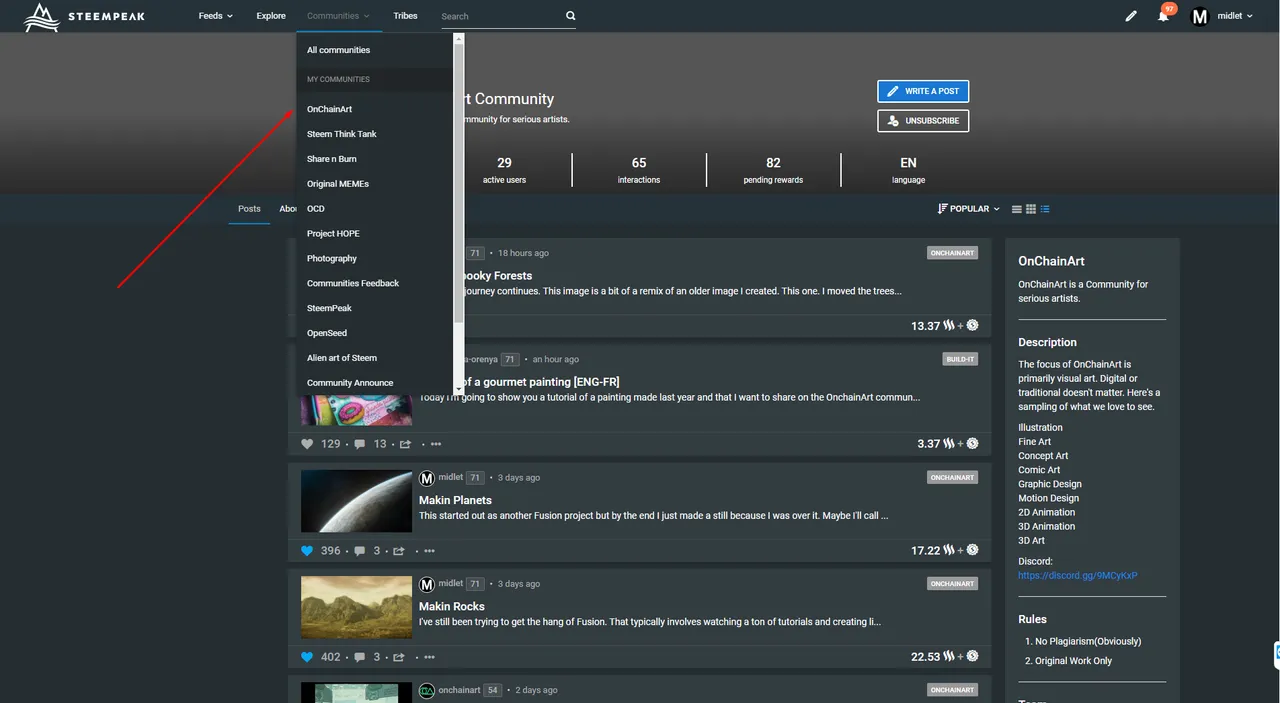Switch to the Posts tab
The image size is (1280, 703).
[x=249, y=209]
